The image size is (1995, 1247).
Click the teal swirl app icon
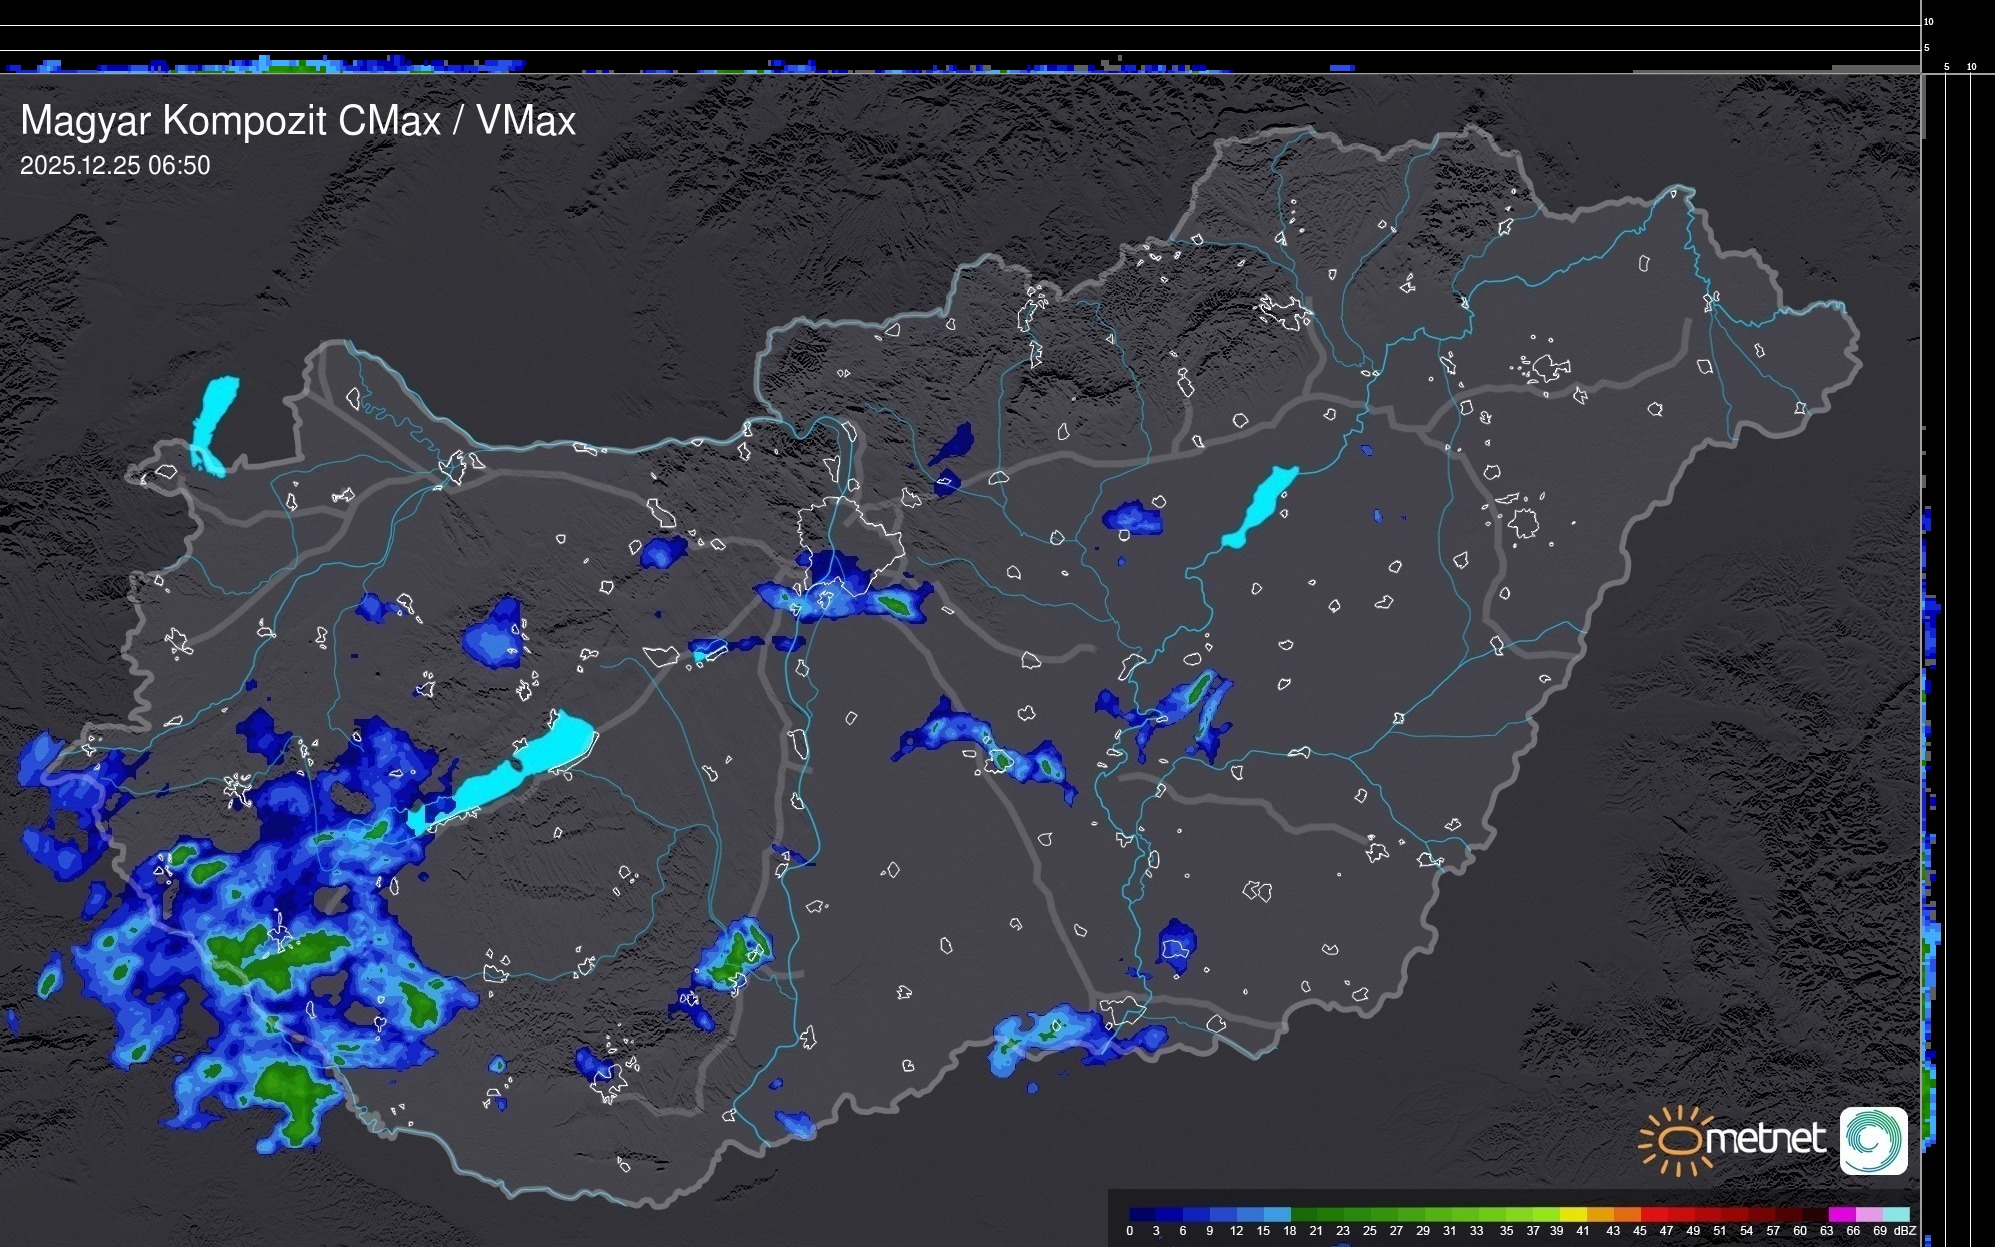point(1873,1140)
